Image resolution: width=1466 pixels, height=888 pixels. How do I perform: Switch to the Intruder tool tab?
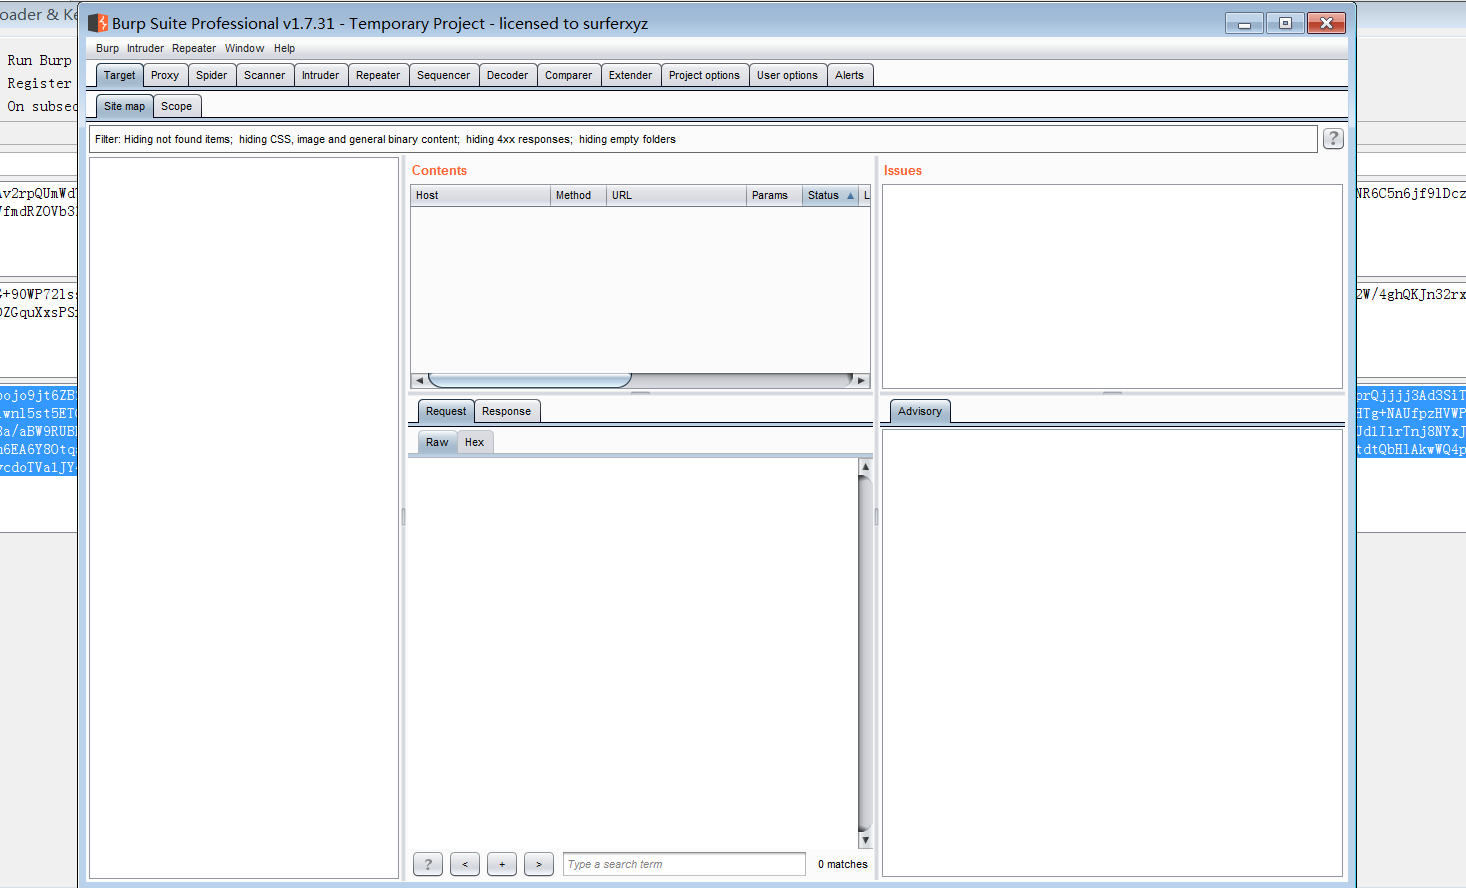(x=321, y=75)
